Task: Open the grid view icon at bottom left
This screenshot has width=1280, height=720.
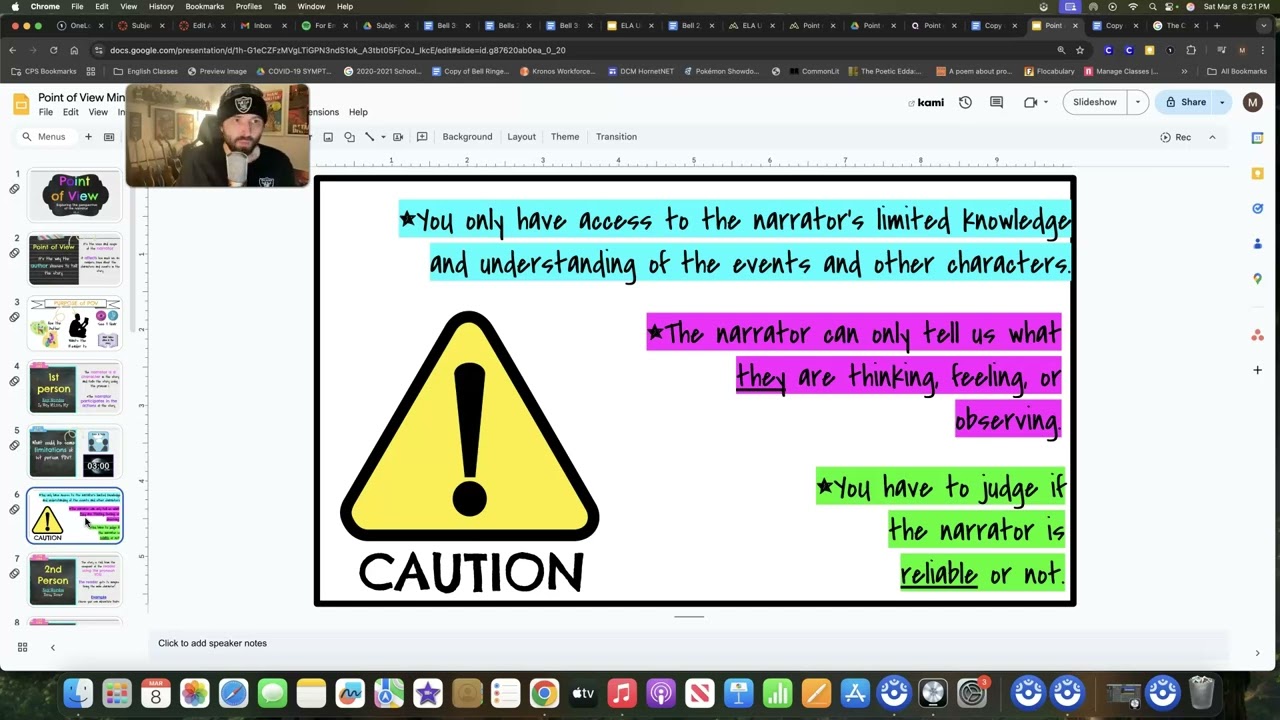Action: pyautogui.click(x=22, y=647)
